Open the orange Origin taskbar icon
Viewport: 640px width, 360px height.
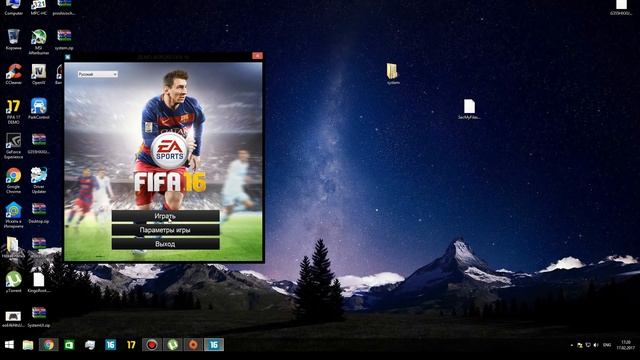[193, 345]
